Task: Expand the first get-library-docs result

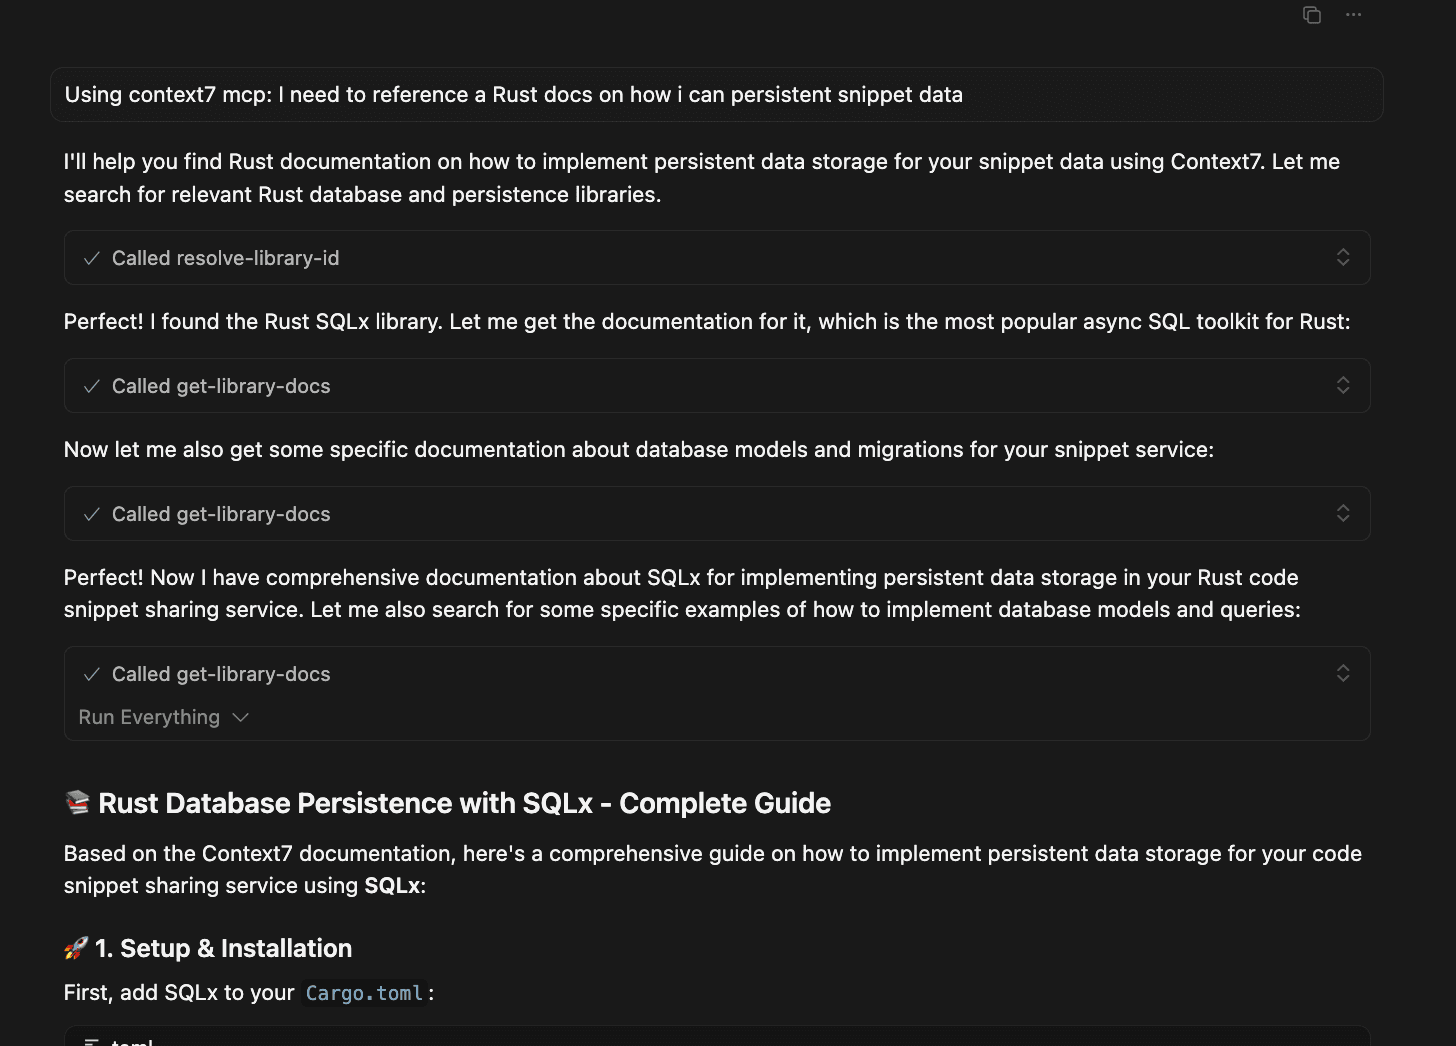Action: pyautogui.click(x=1343, y=385)
